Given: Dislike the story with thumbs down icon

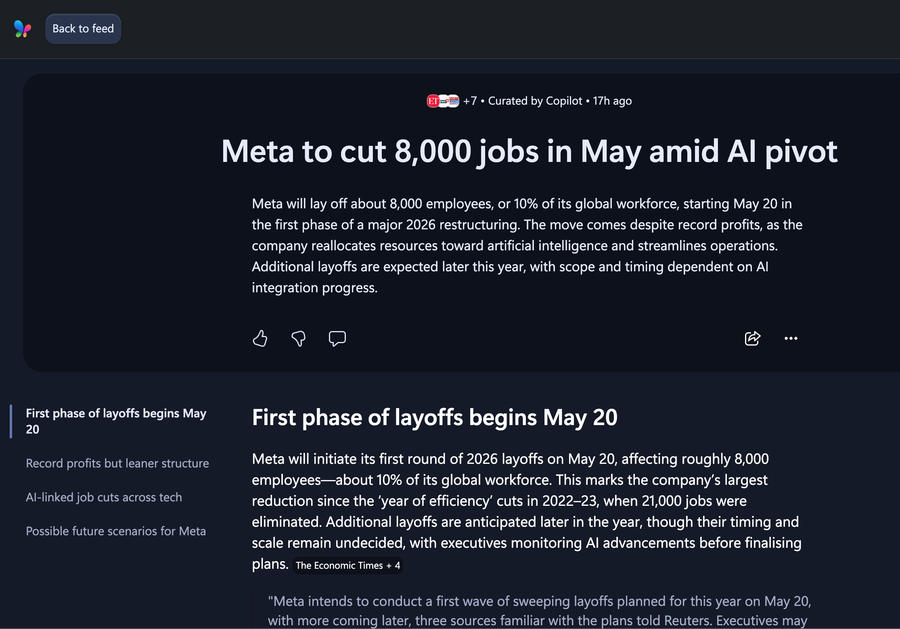Looking at the screenshot, I should 298,339.
